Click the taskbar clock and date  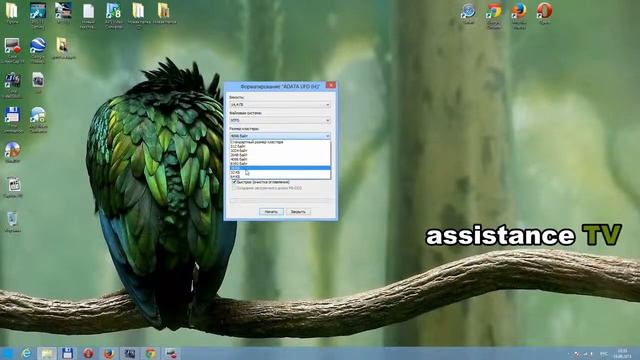622,354
